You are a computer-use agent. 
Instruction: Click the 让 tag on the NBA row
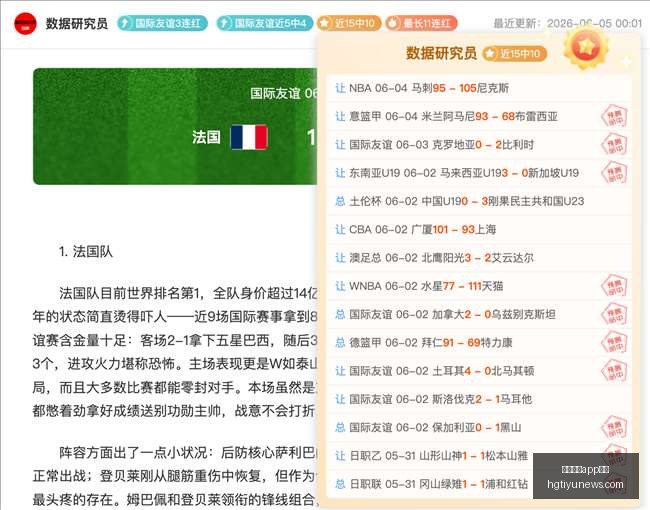tap(340, 88)
